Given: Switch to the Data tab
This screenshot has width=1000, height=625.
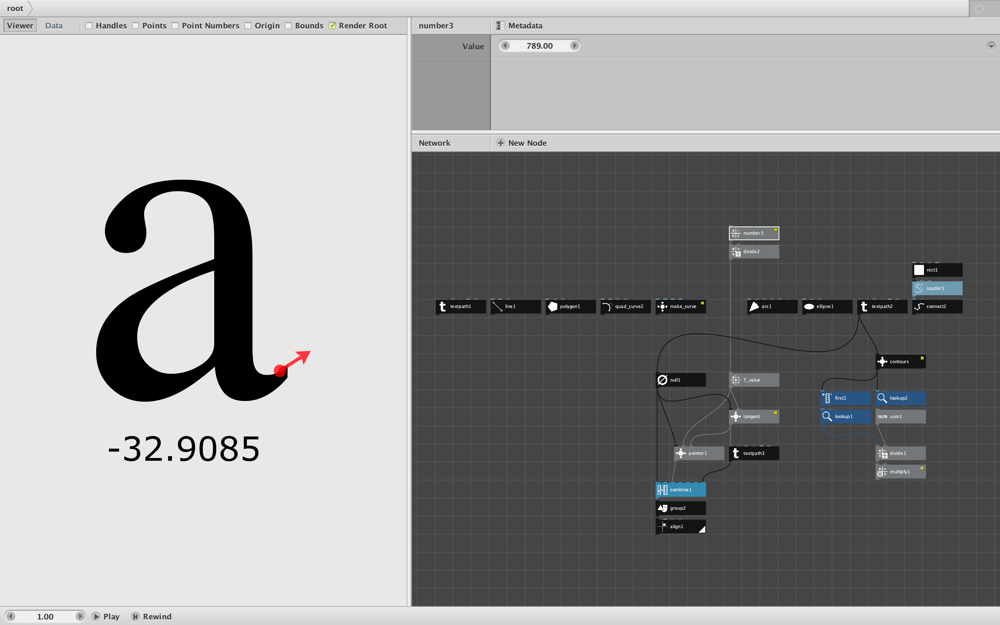Looking at the screenshot, I should (54, 26).
